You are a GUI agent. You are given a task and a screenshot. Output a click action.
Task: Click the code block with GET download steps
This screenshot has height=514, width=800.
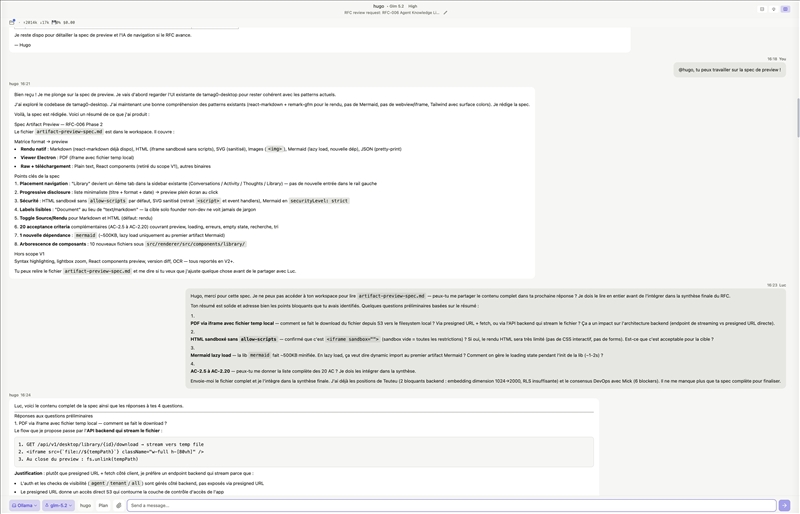click(x=304, y=452)
